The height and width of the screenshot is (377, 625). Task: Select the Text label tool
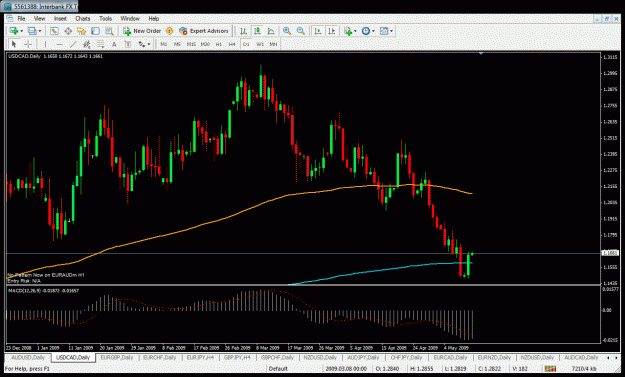(128, 44)
